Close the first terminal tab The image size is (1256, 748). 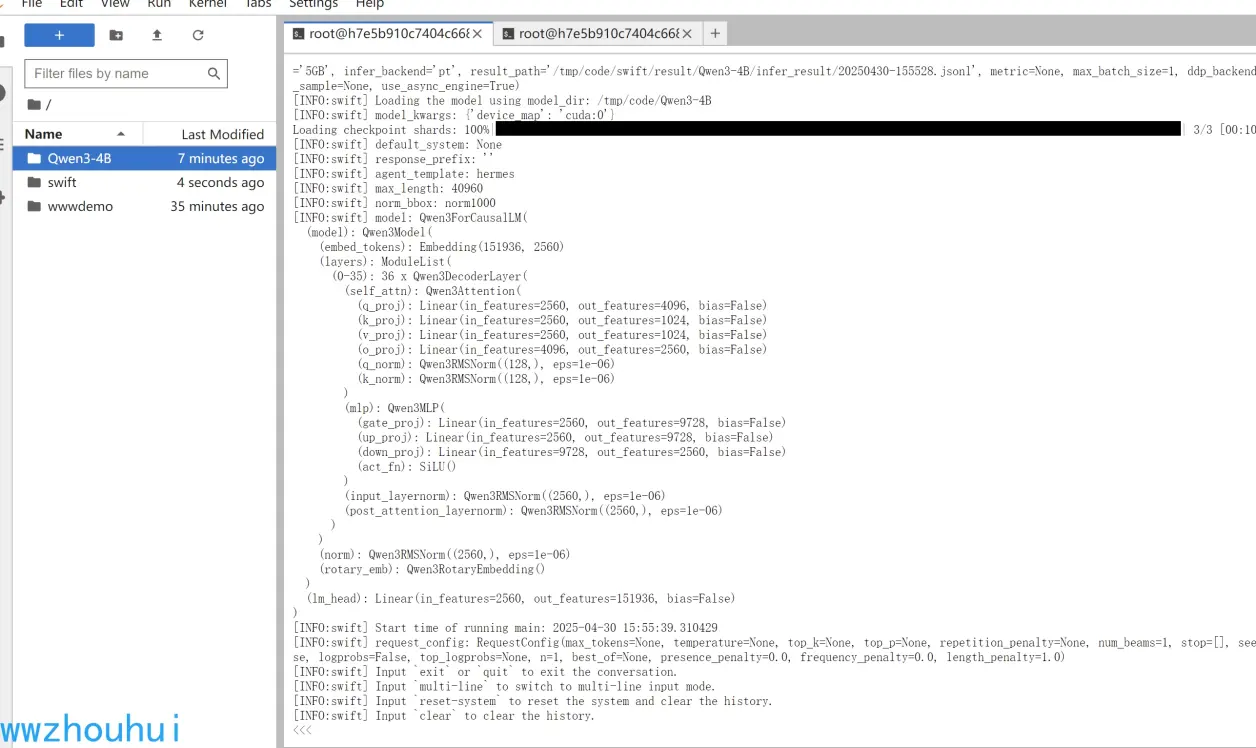click(x=477, y=33)
